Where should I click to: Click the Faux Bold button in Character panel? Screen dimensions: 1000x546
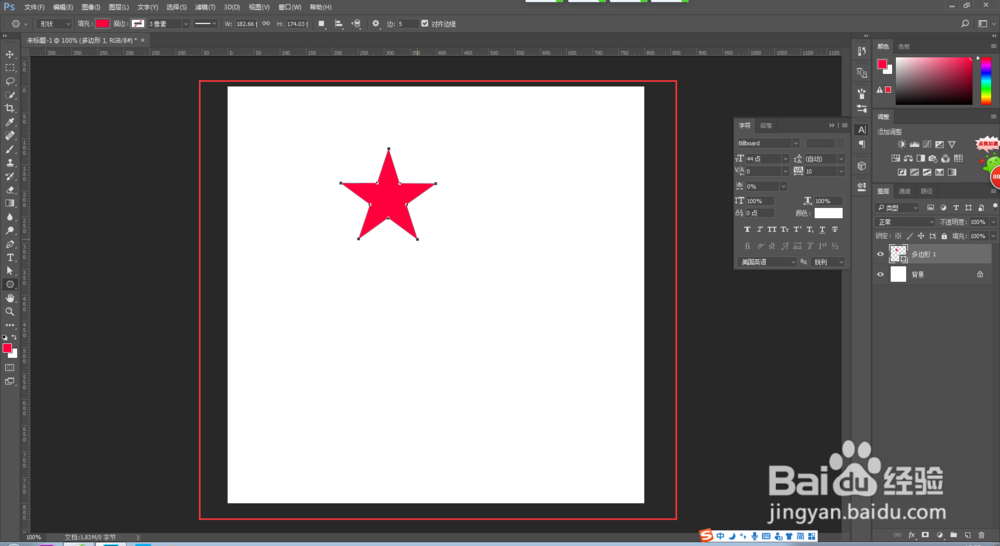click(747, 230)
